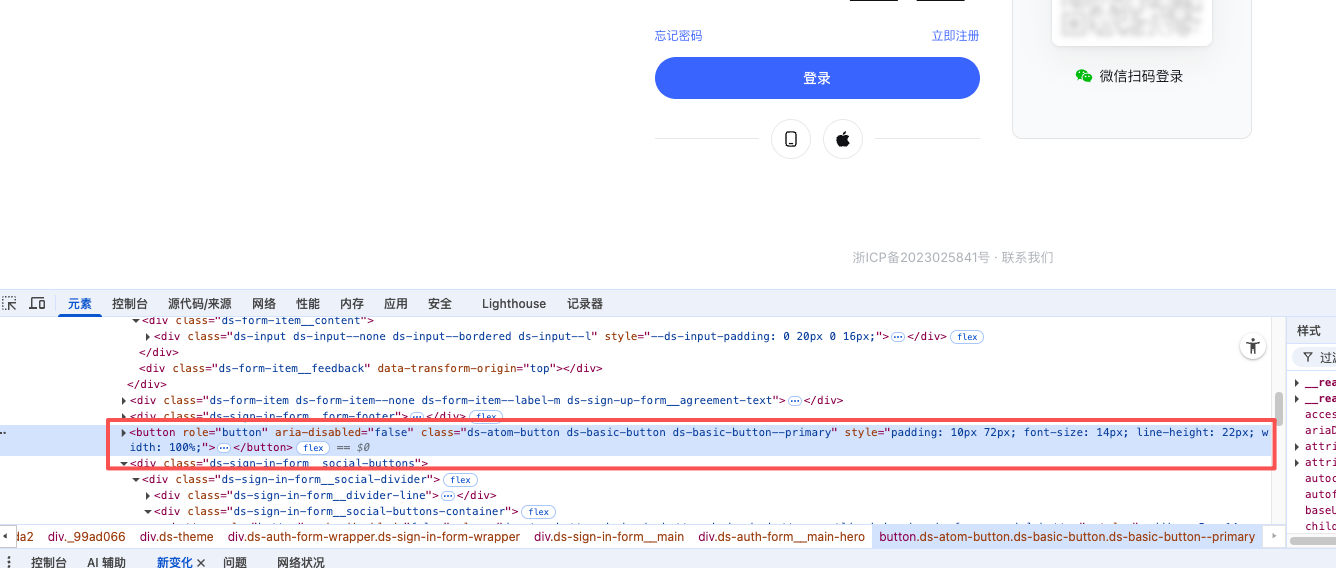Collapse the ds-sign-in-form__social-divider div
Image resolution: width=1336 pixels, height=568 pixels.
click(136, 480)
